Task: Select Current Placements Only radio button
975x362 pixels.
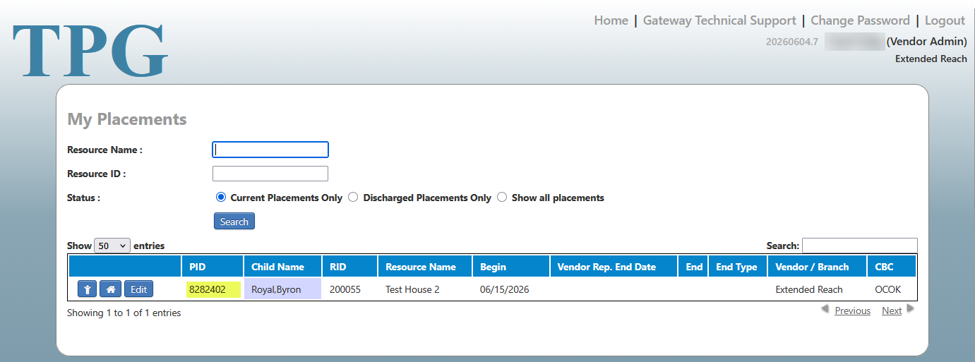Action: coord(220,198)
